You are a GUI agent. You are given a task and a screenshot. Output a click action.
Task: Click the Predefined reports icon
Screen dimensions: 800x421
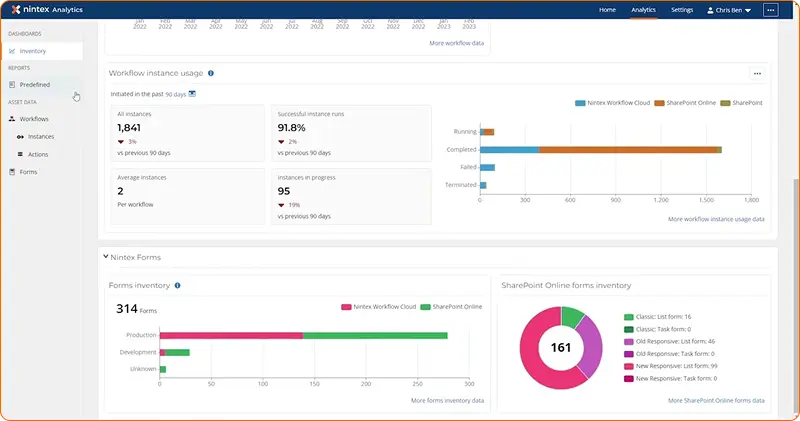(12, 85)
